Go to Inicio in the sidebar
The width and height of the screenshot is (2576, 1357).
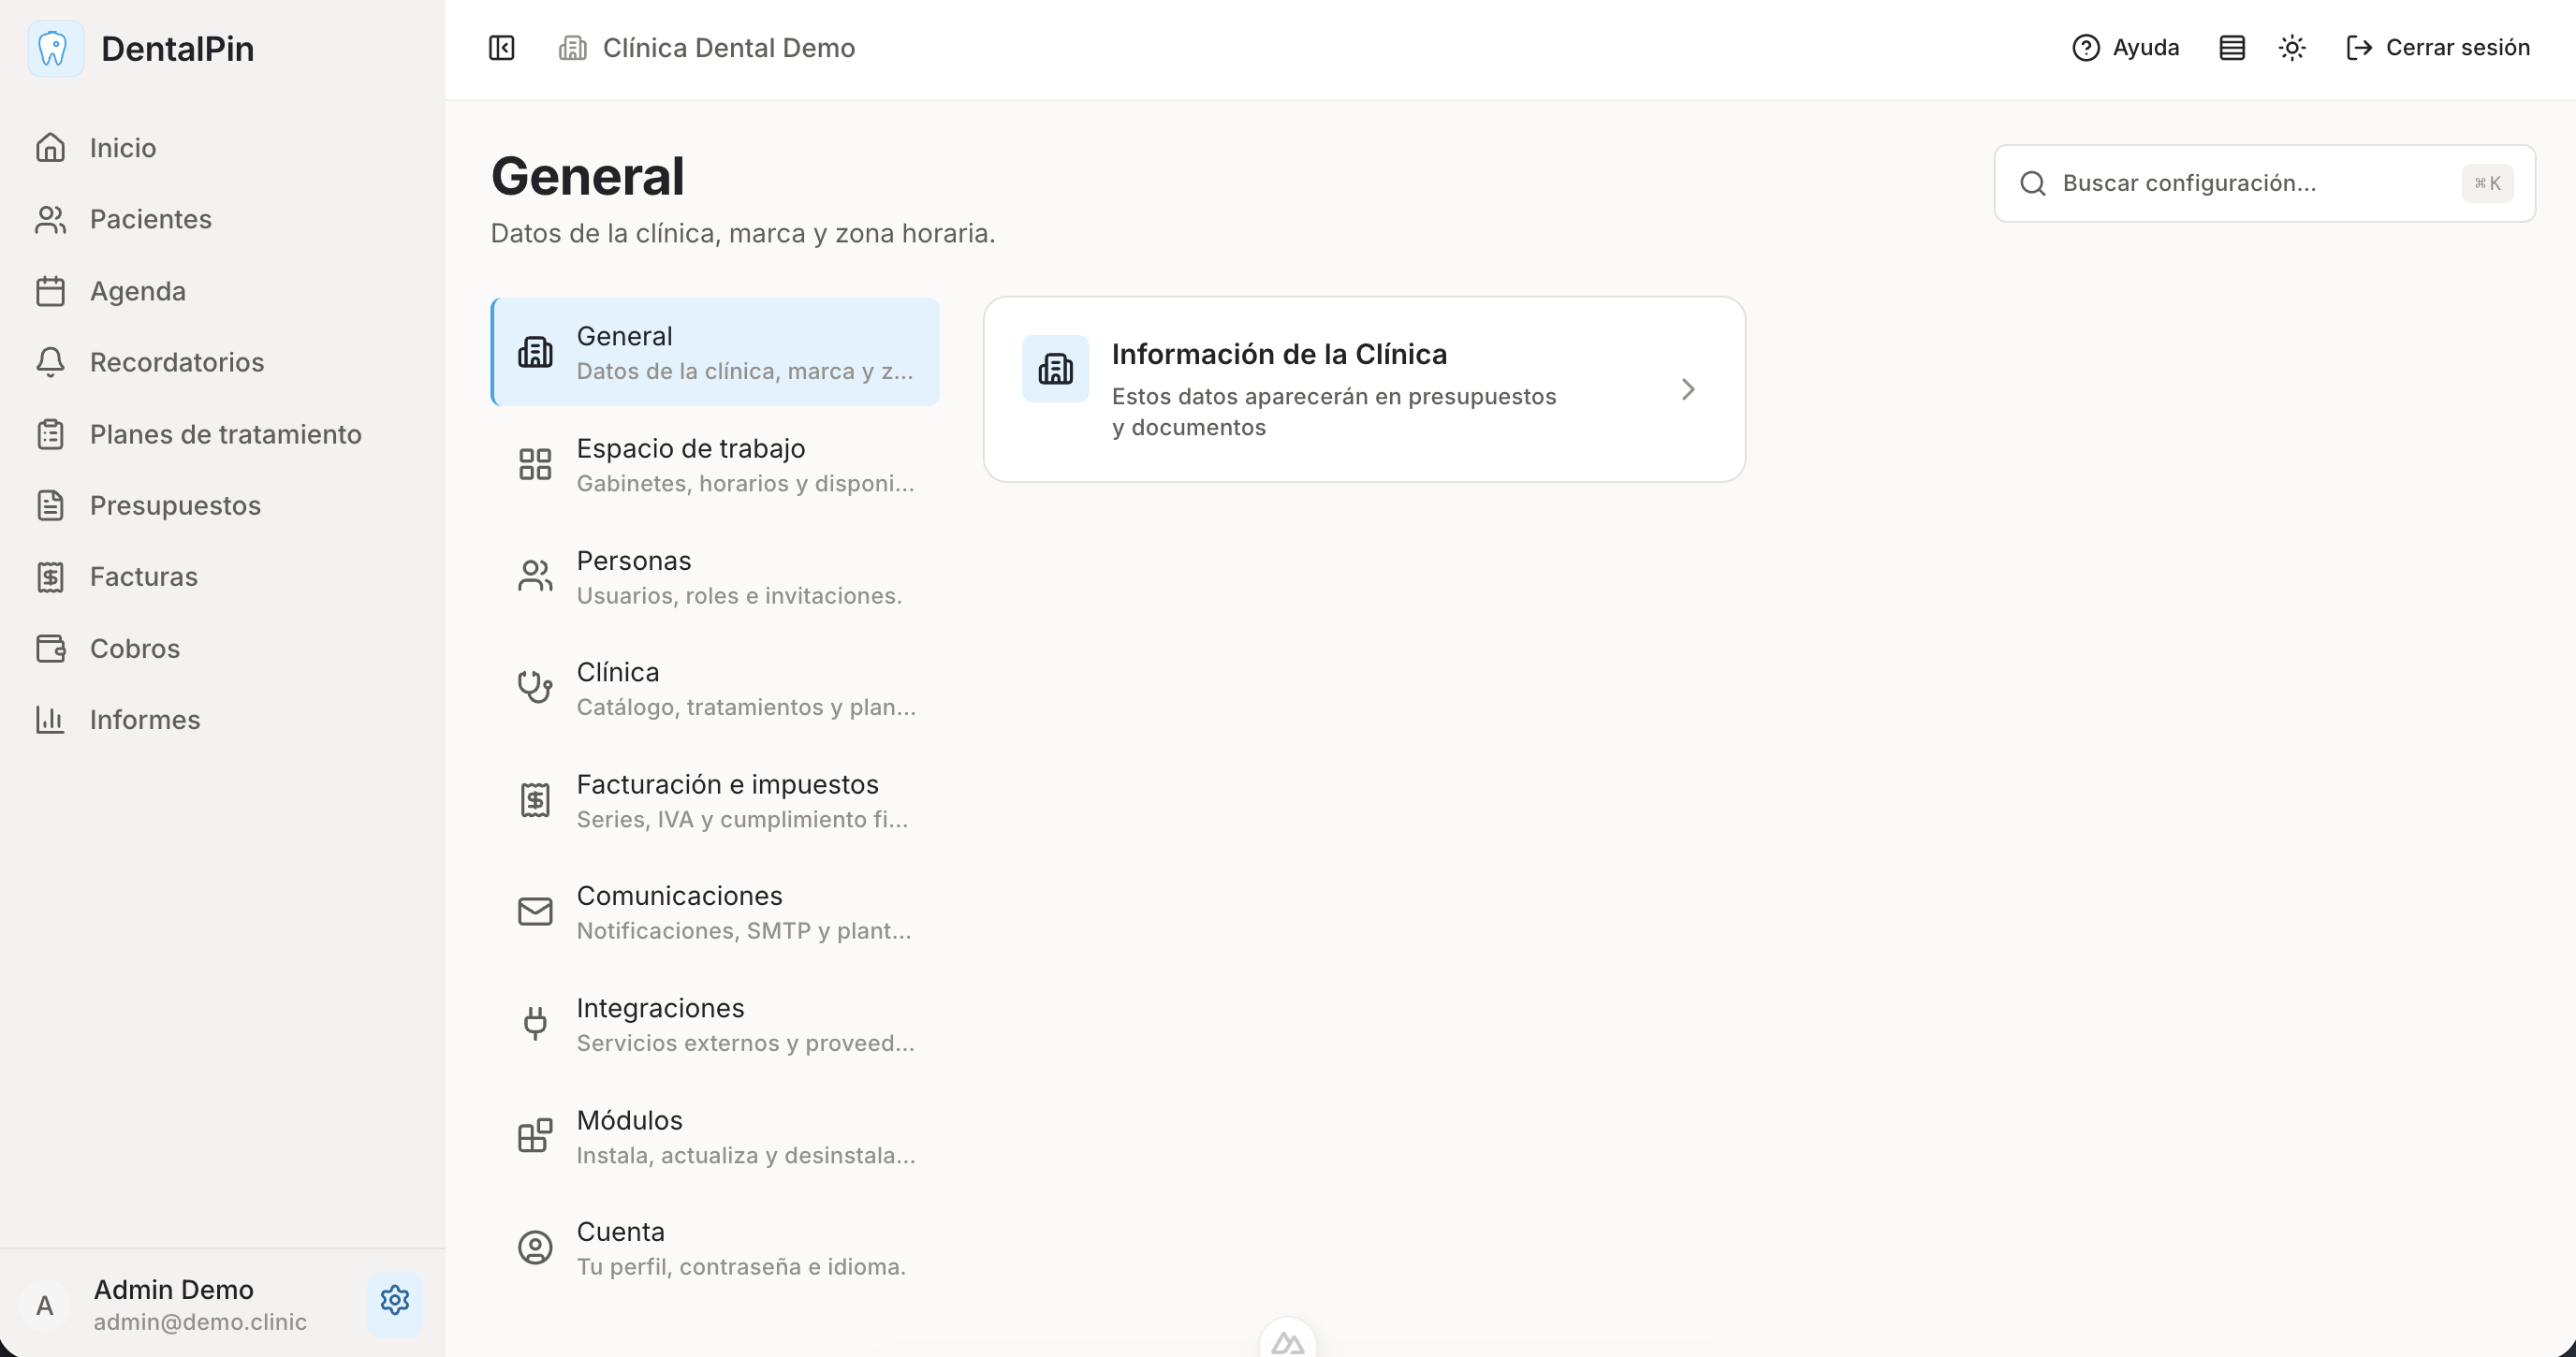[x=222, y=148]
